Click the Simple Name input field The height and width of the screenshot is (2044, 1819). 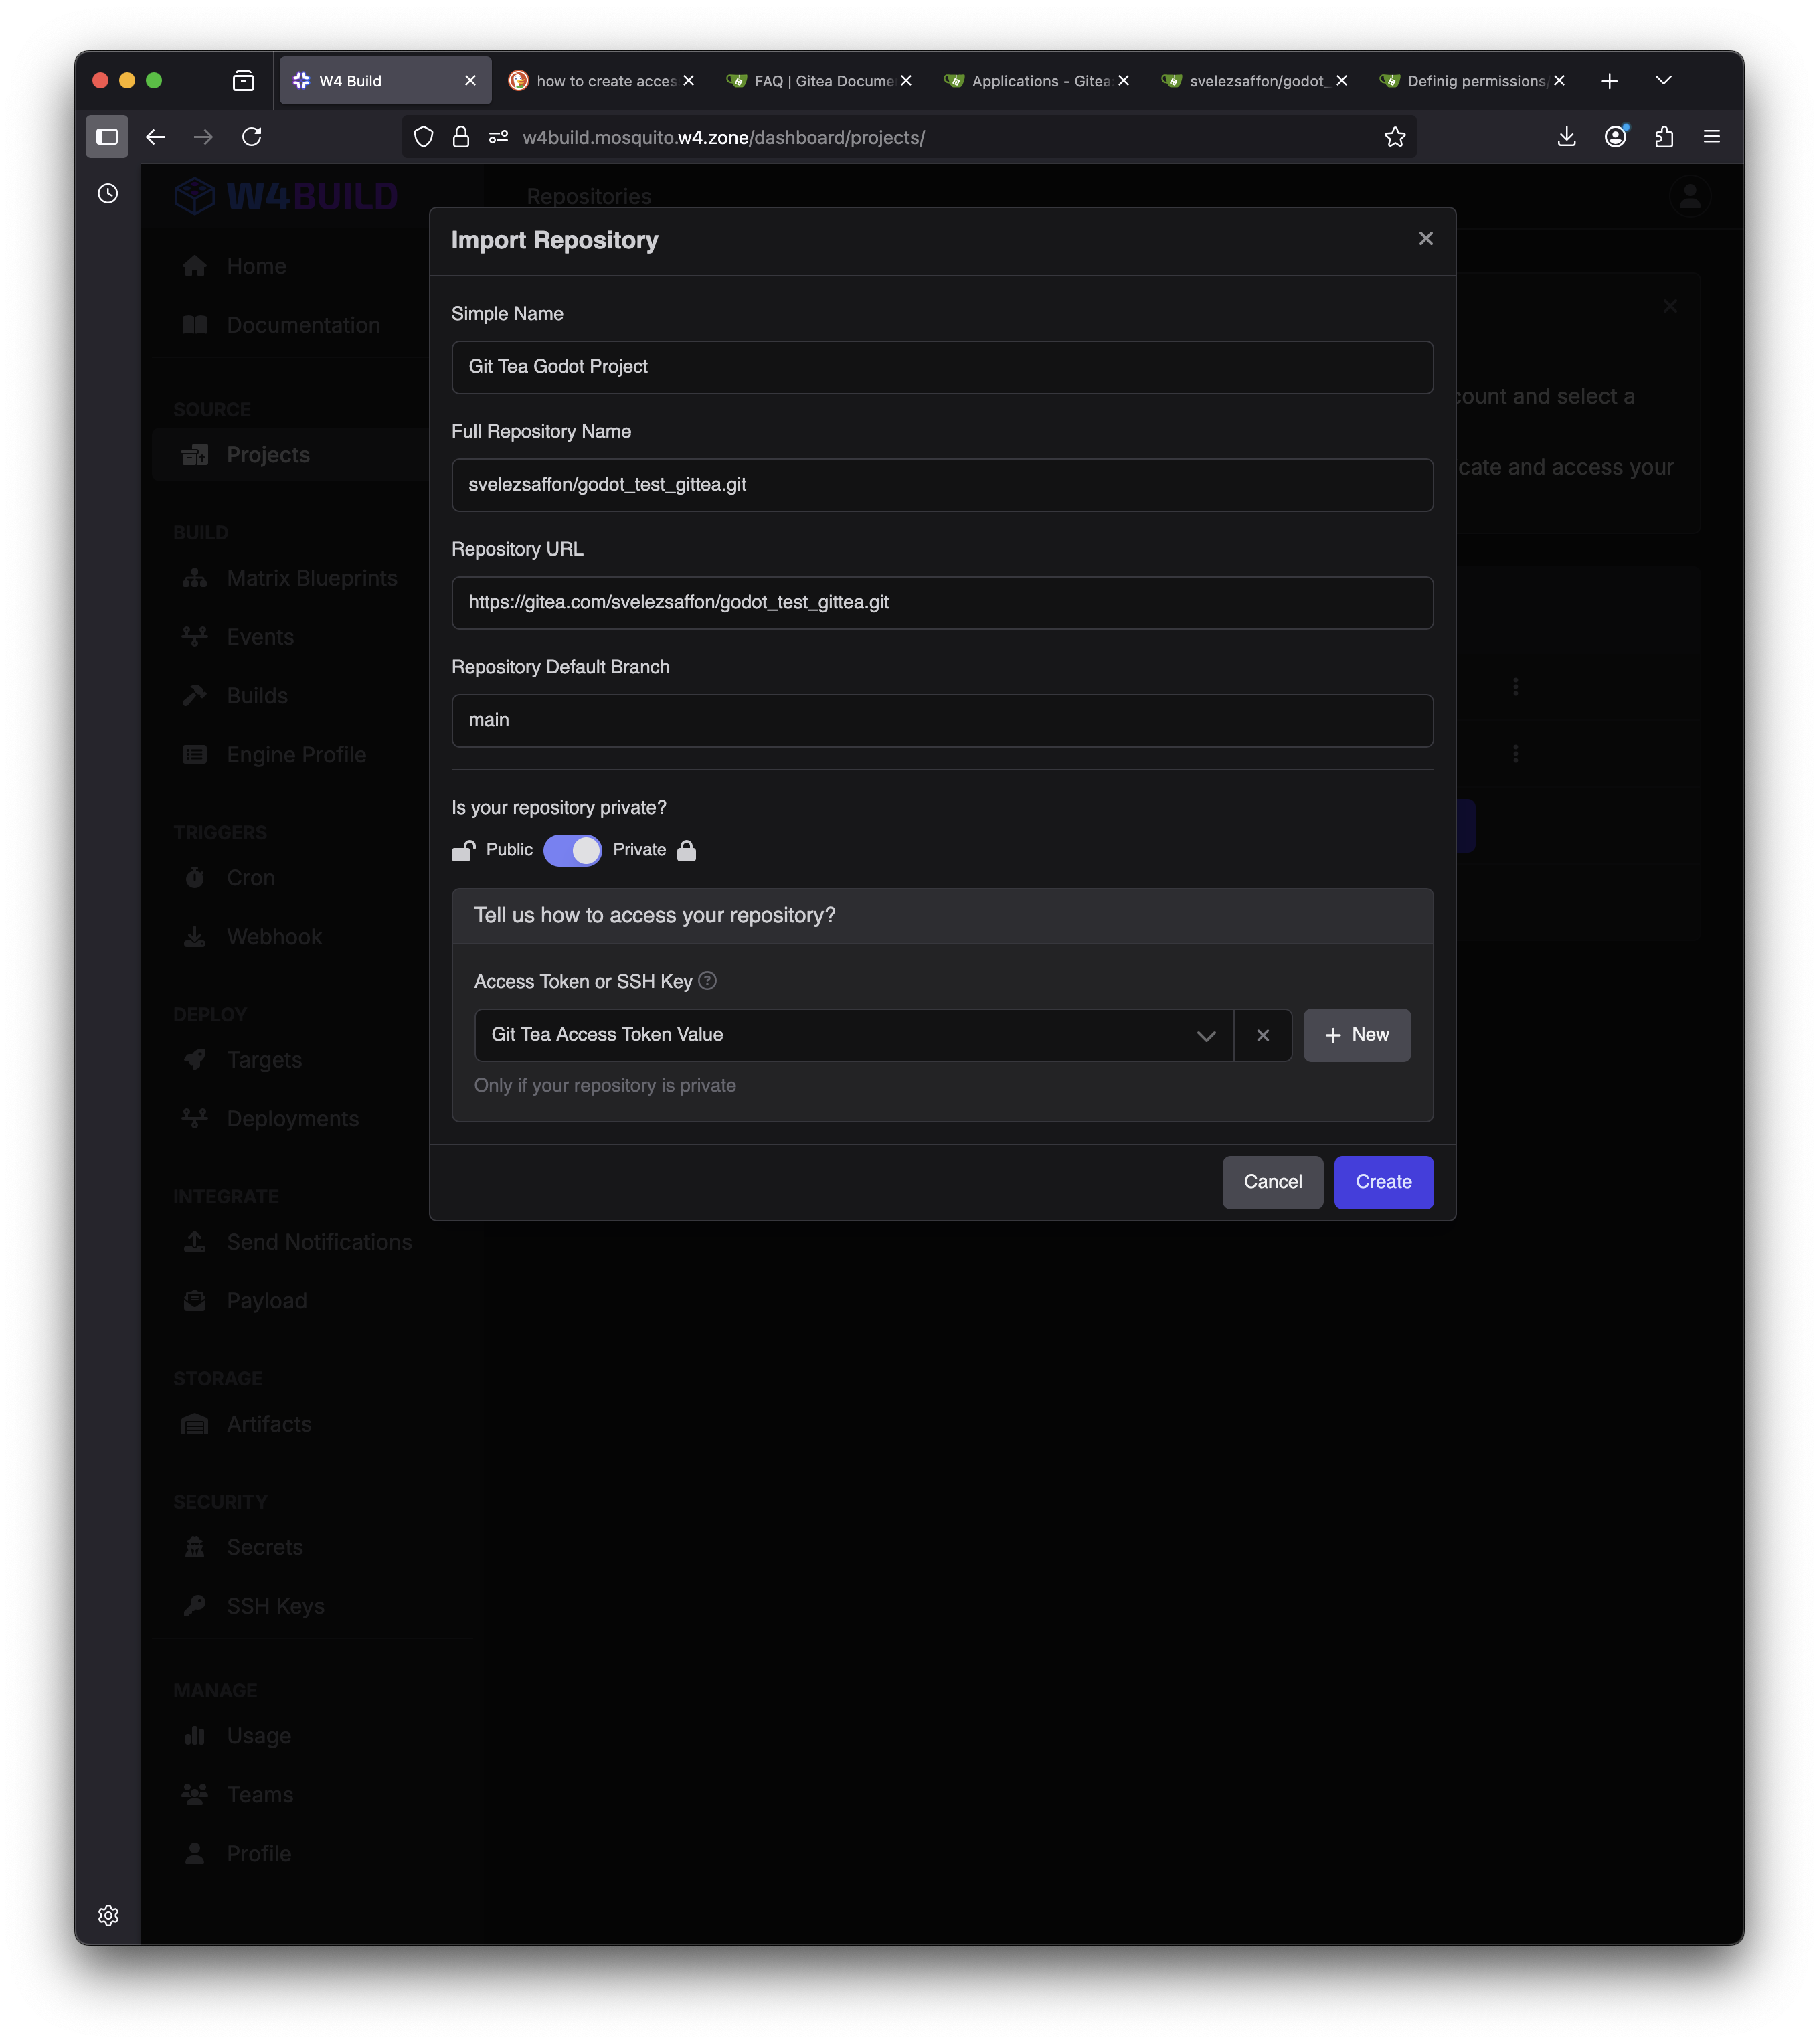click(942, 367)
